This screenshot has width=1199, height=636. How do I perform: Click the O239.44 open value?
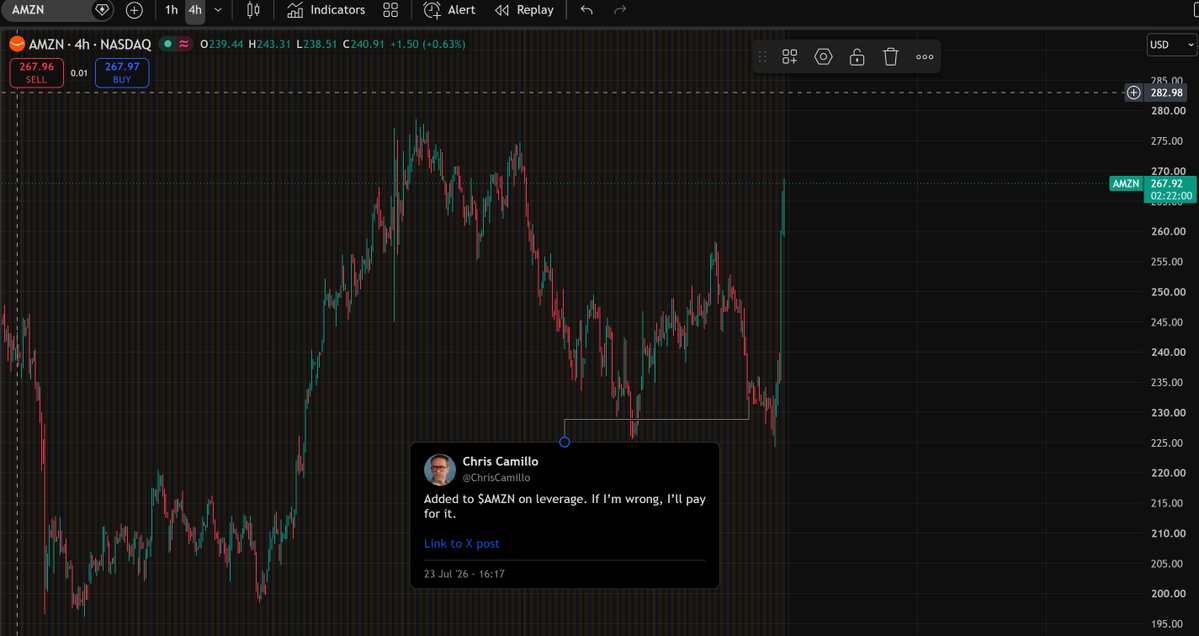222,44
